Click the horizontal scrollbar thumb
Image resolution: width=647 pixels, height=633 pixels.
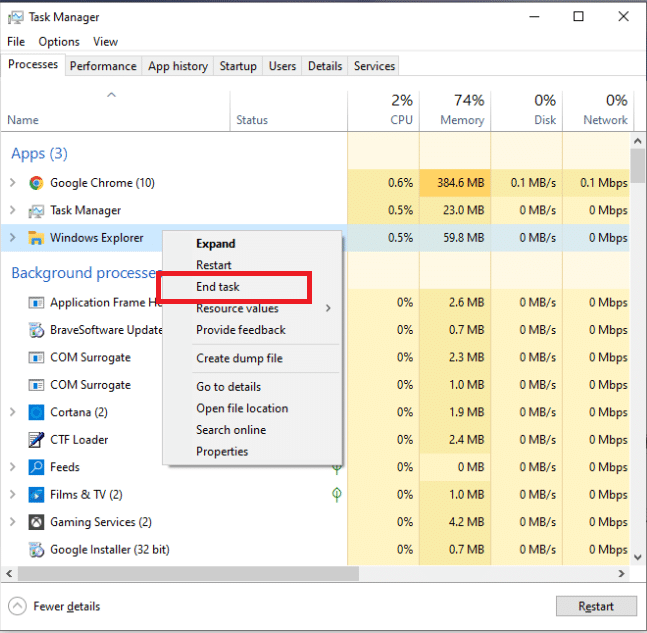point(188,574)
